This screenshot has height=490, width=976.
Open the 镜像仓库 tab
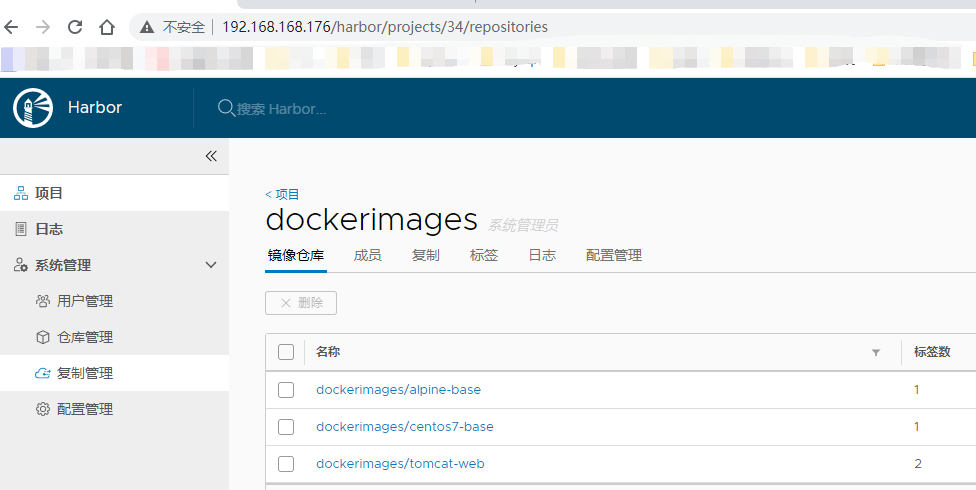(x=296, y=255)
